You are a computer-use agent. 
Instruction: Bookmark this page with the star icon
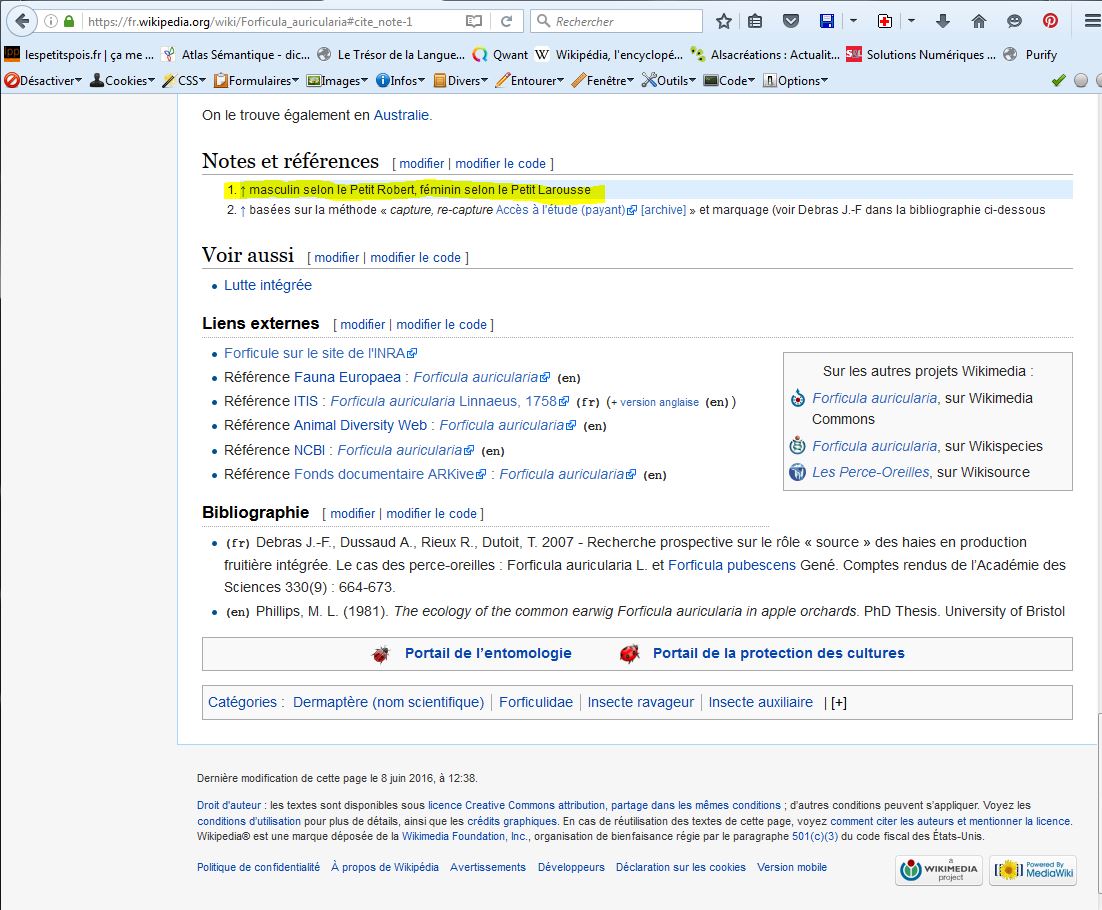[x=724, y=21]
